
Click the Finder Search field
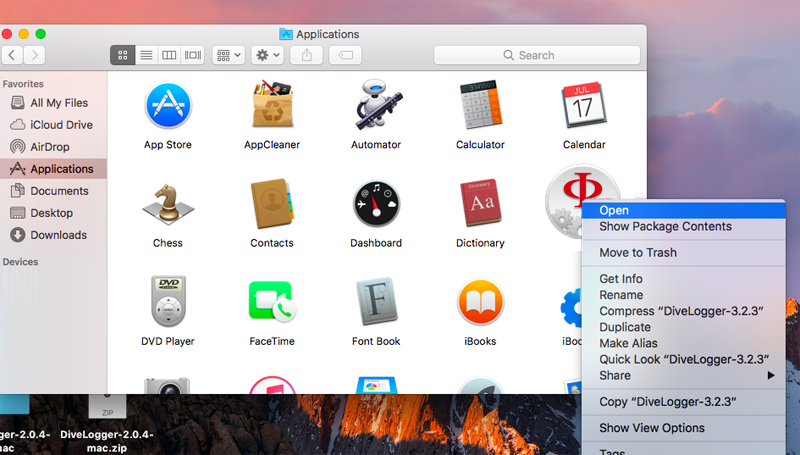point(537,55)
